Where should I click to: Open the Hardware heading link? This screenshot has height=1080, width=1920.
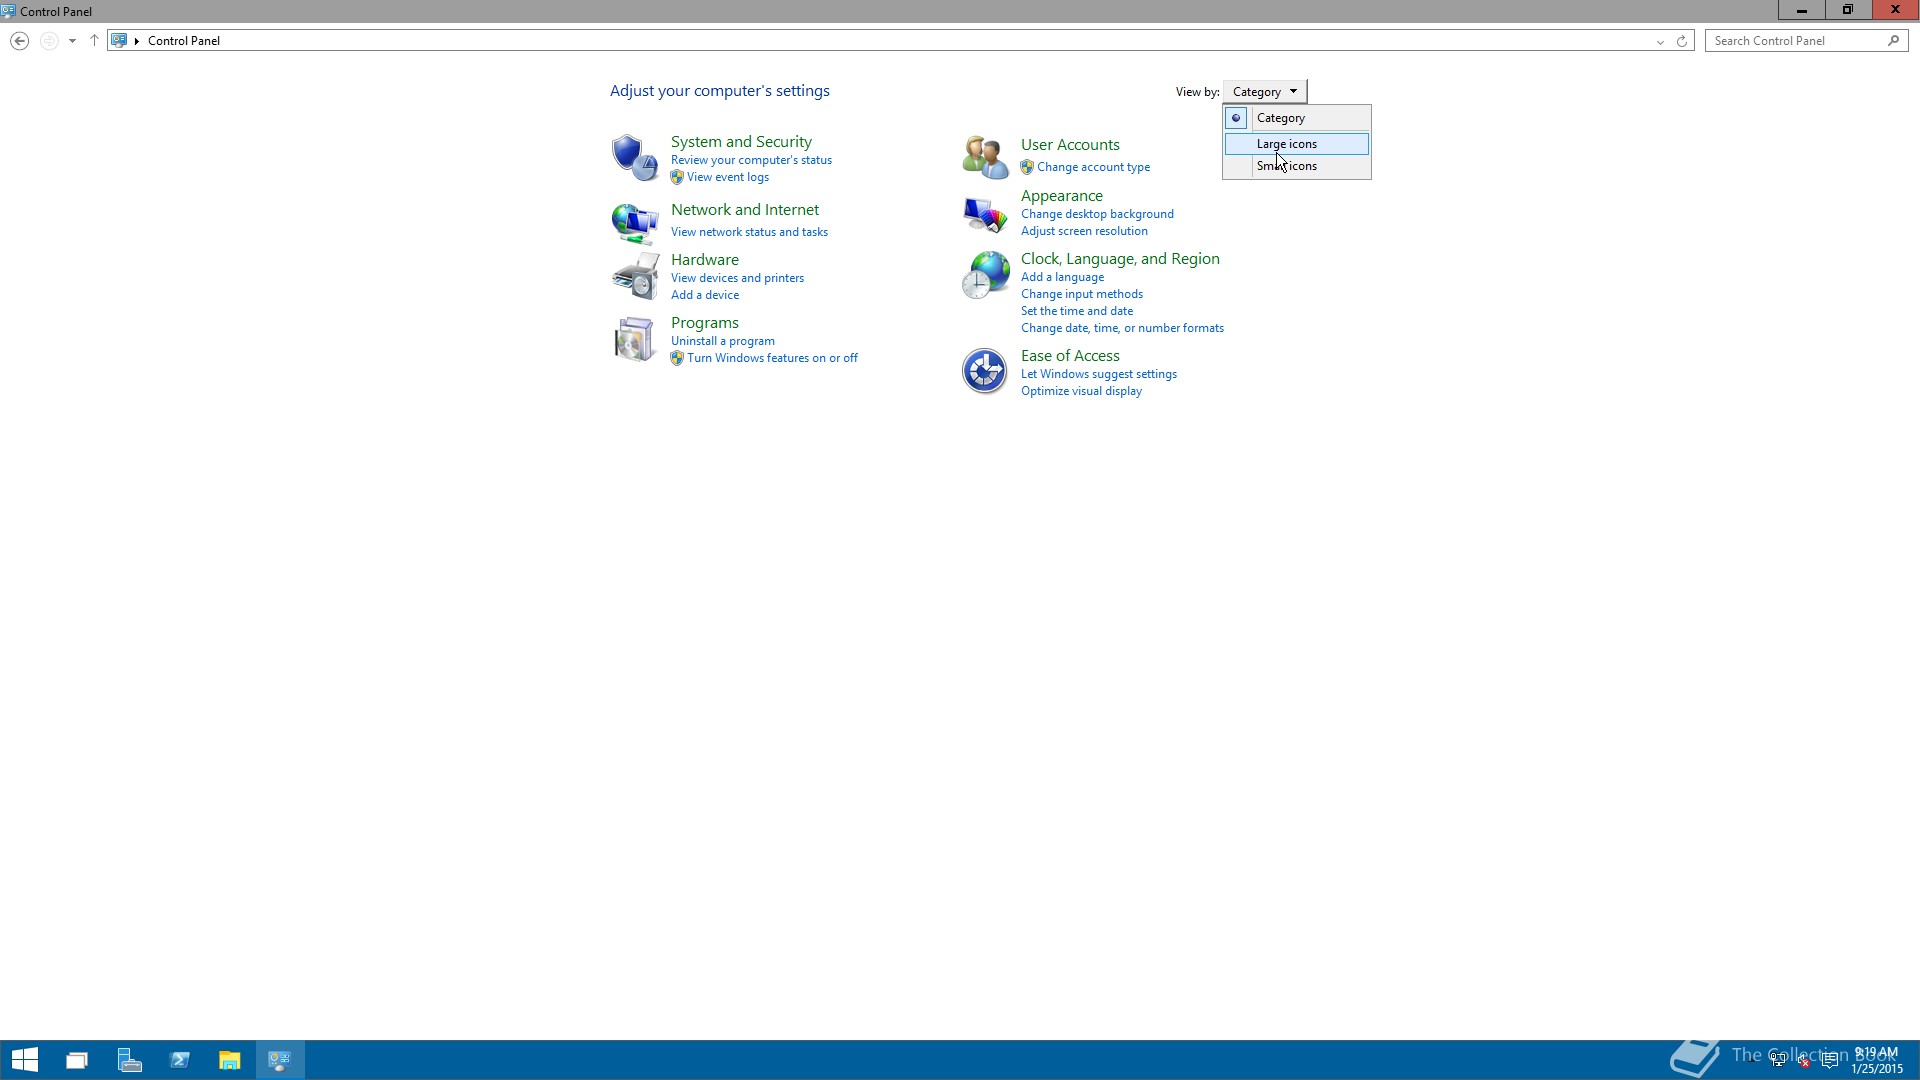point(705,260)
